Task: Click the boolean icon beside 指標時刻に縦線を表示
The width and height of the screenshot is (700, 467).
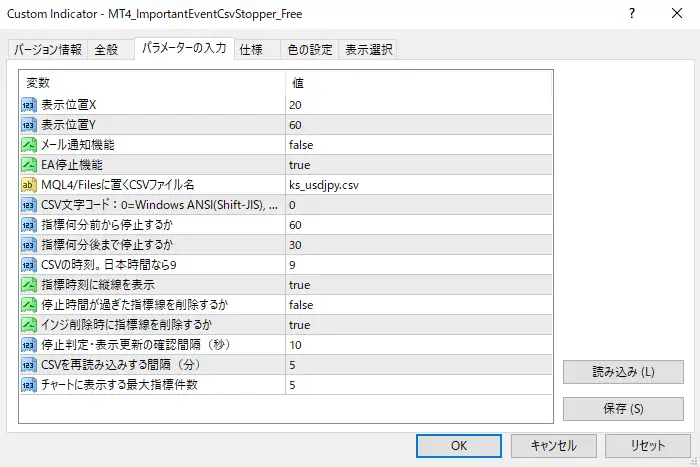Action: pyautogui.click(x=29, y=285)
